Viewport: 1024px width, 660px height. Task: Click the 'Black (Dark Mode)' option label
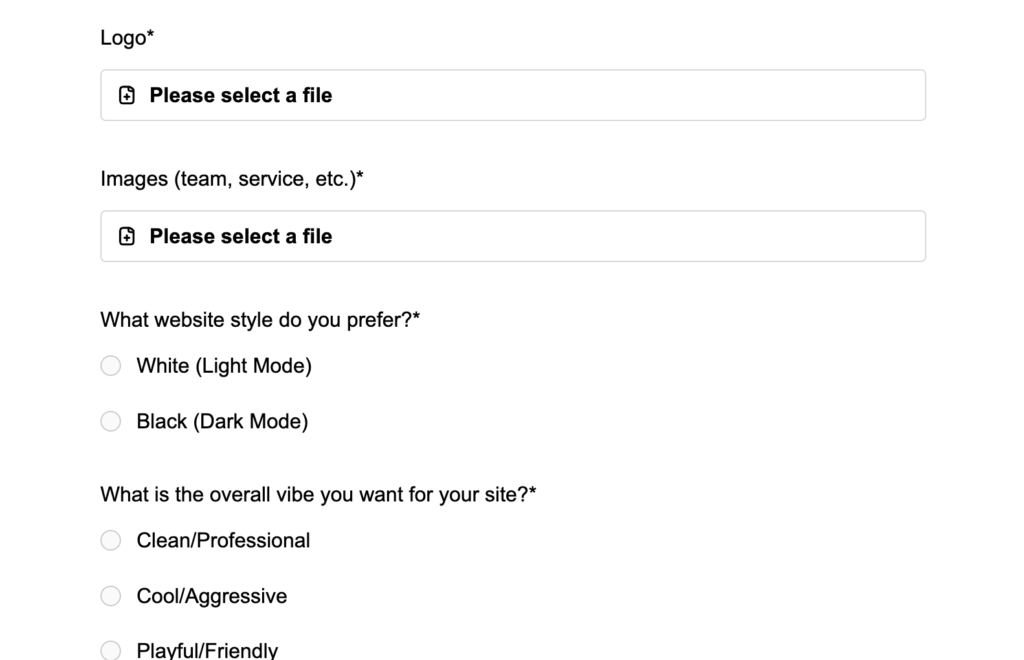coord(222,422)
